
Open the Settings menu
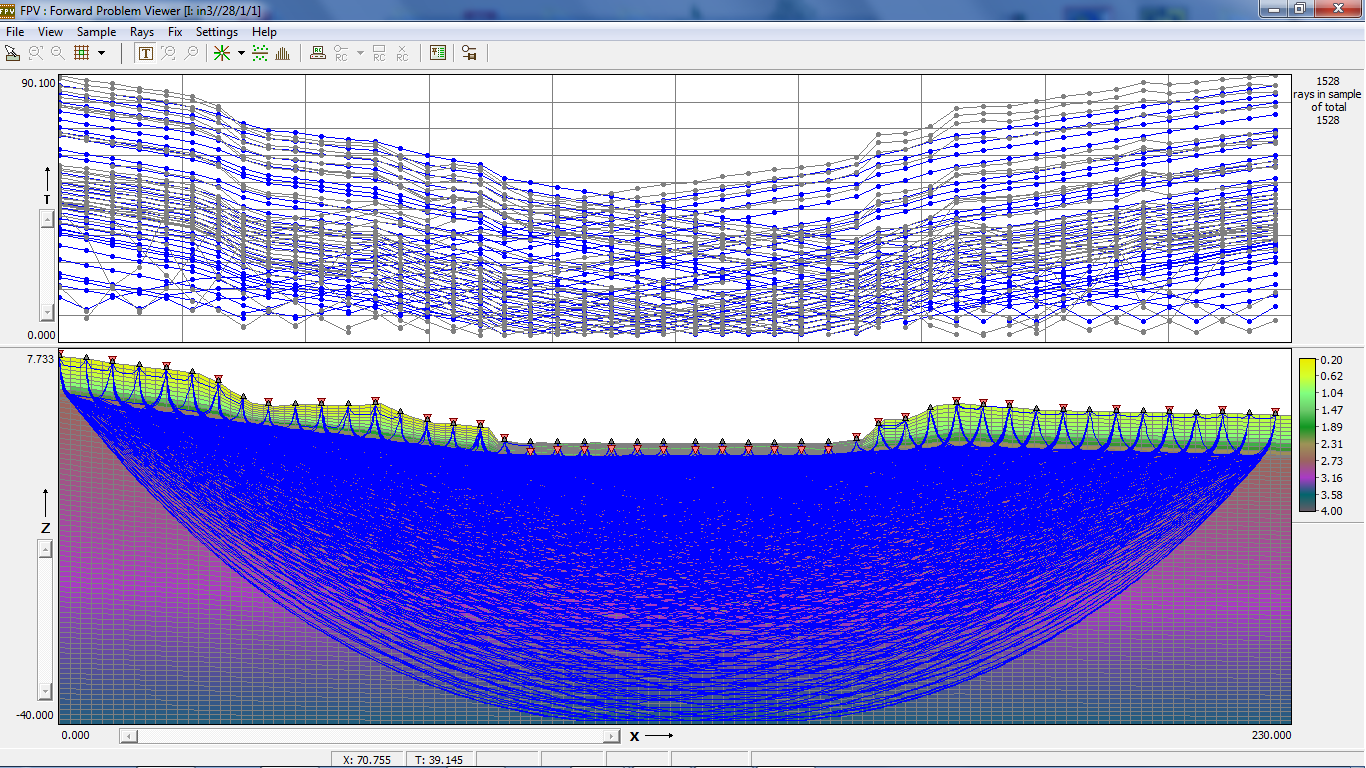pyautogui.click(x=216, y=32)
